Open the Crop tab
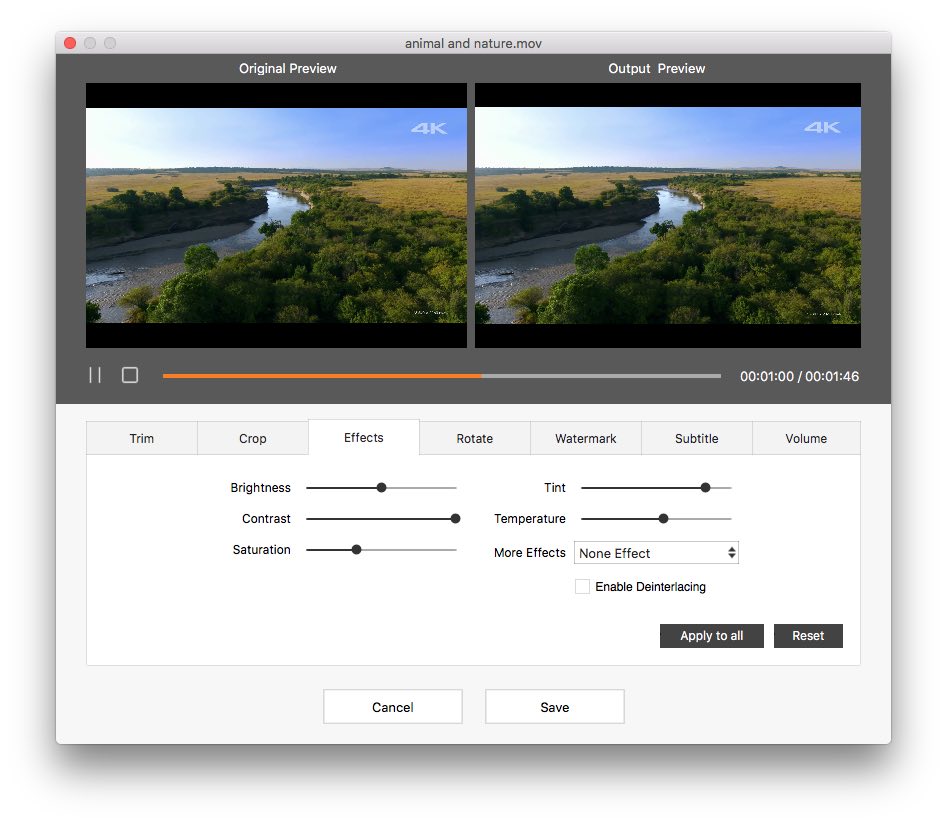Image resolution: width=947 pixels, height=824 pixels. click(253, 438)
